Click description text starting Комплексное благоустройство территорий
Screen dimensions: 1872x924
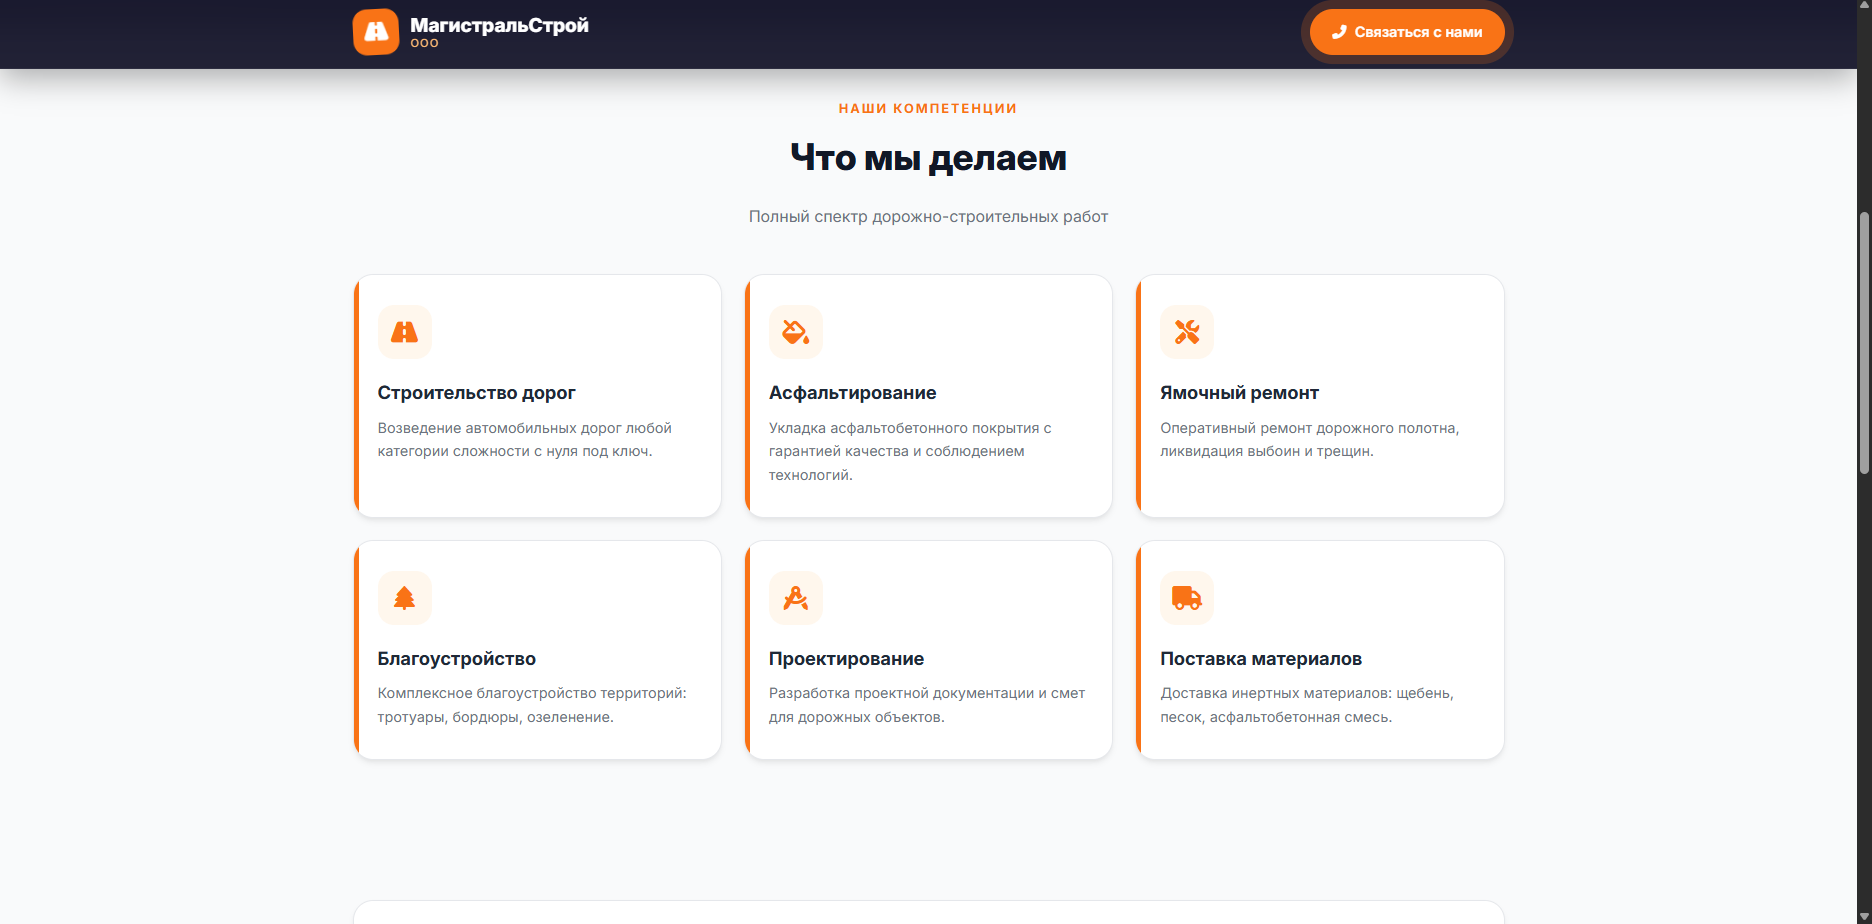pos(532,705)
